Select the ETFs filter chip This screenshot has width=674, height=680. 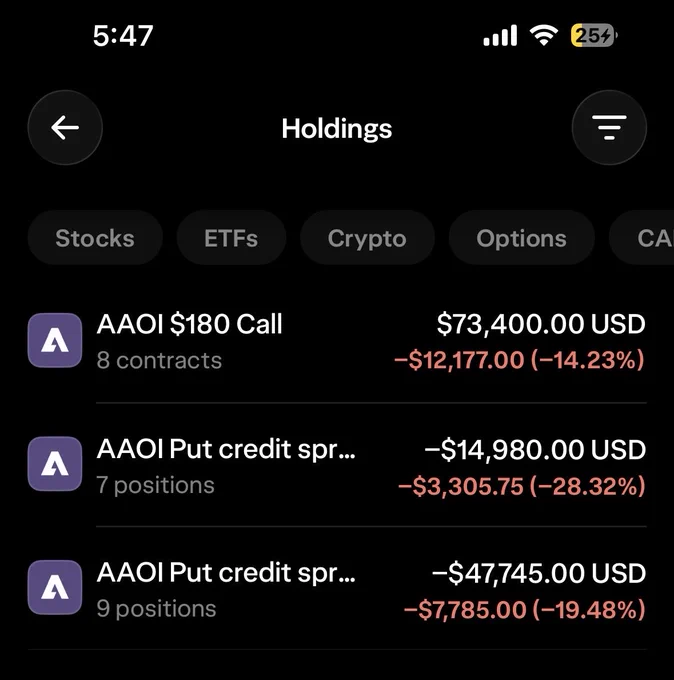click(x=231, y=238)
